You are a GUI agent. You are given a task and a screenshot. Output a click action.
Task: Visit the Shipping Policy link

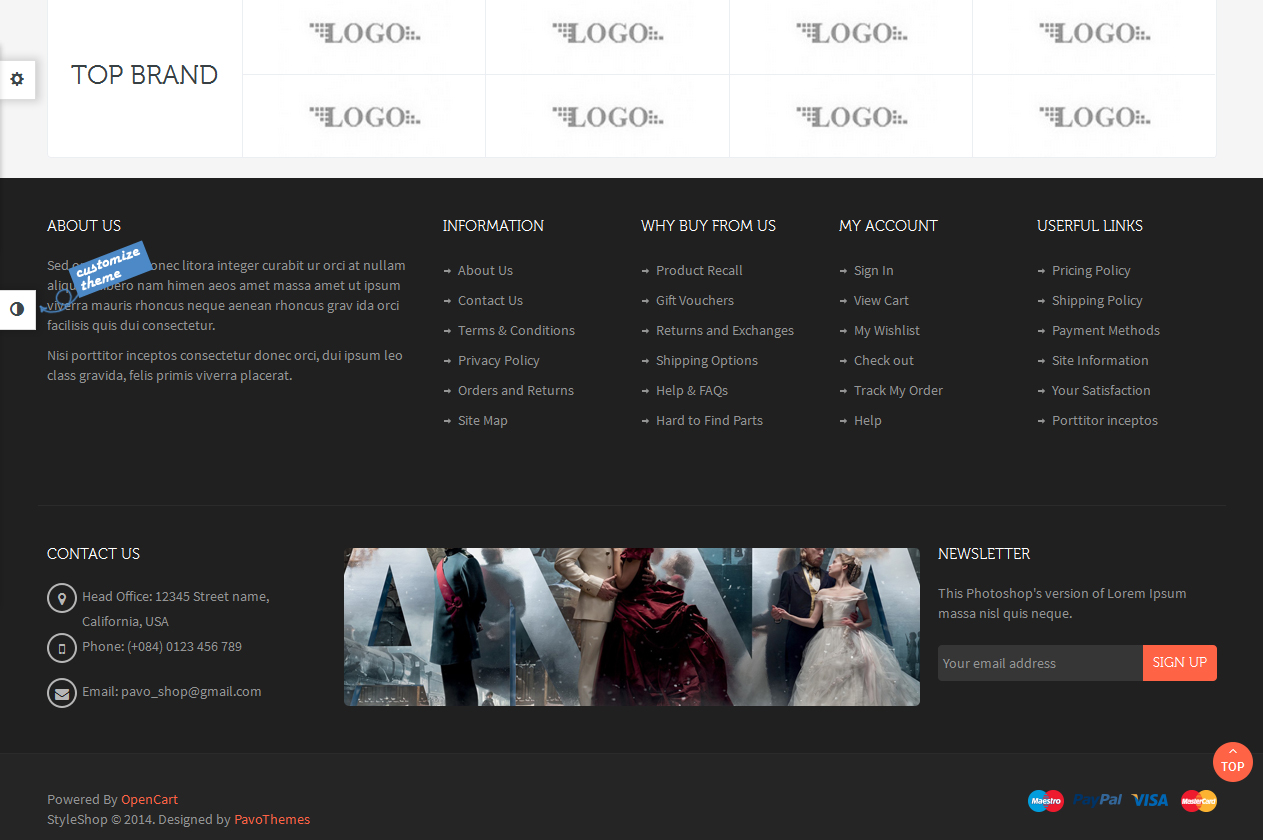coord(1096,300)
